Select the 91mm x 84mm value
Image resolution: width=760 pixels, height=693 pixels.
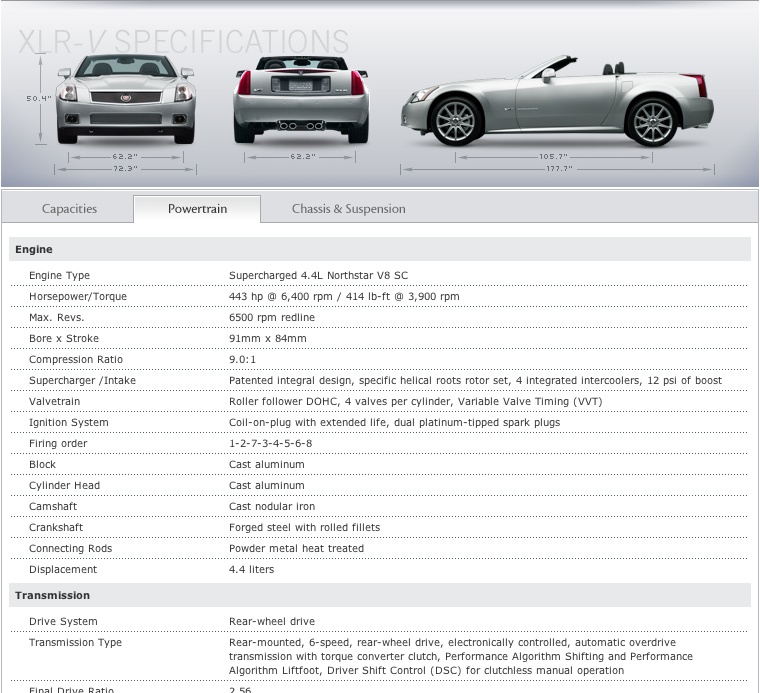(268, 338)
